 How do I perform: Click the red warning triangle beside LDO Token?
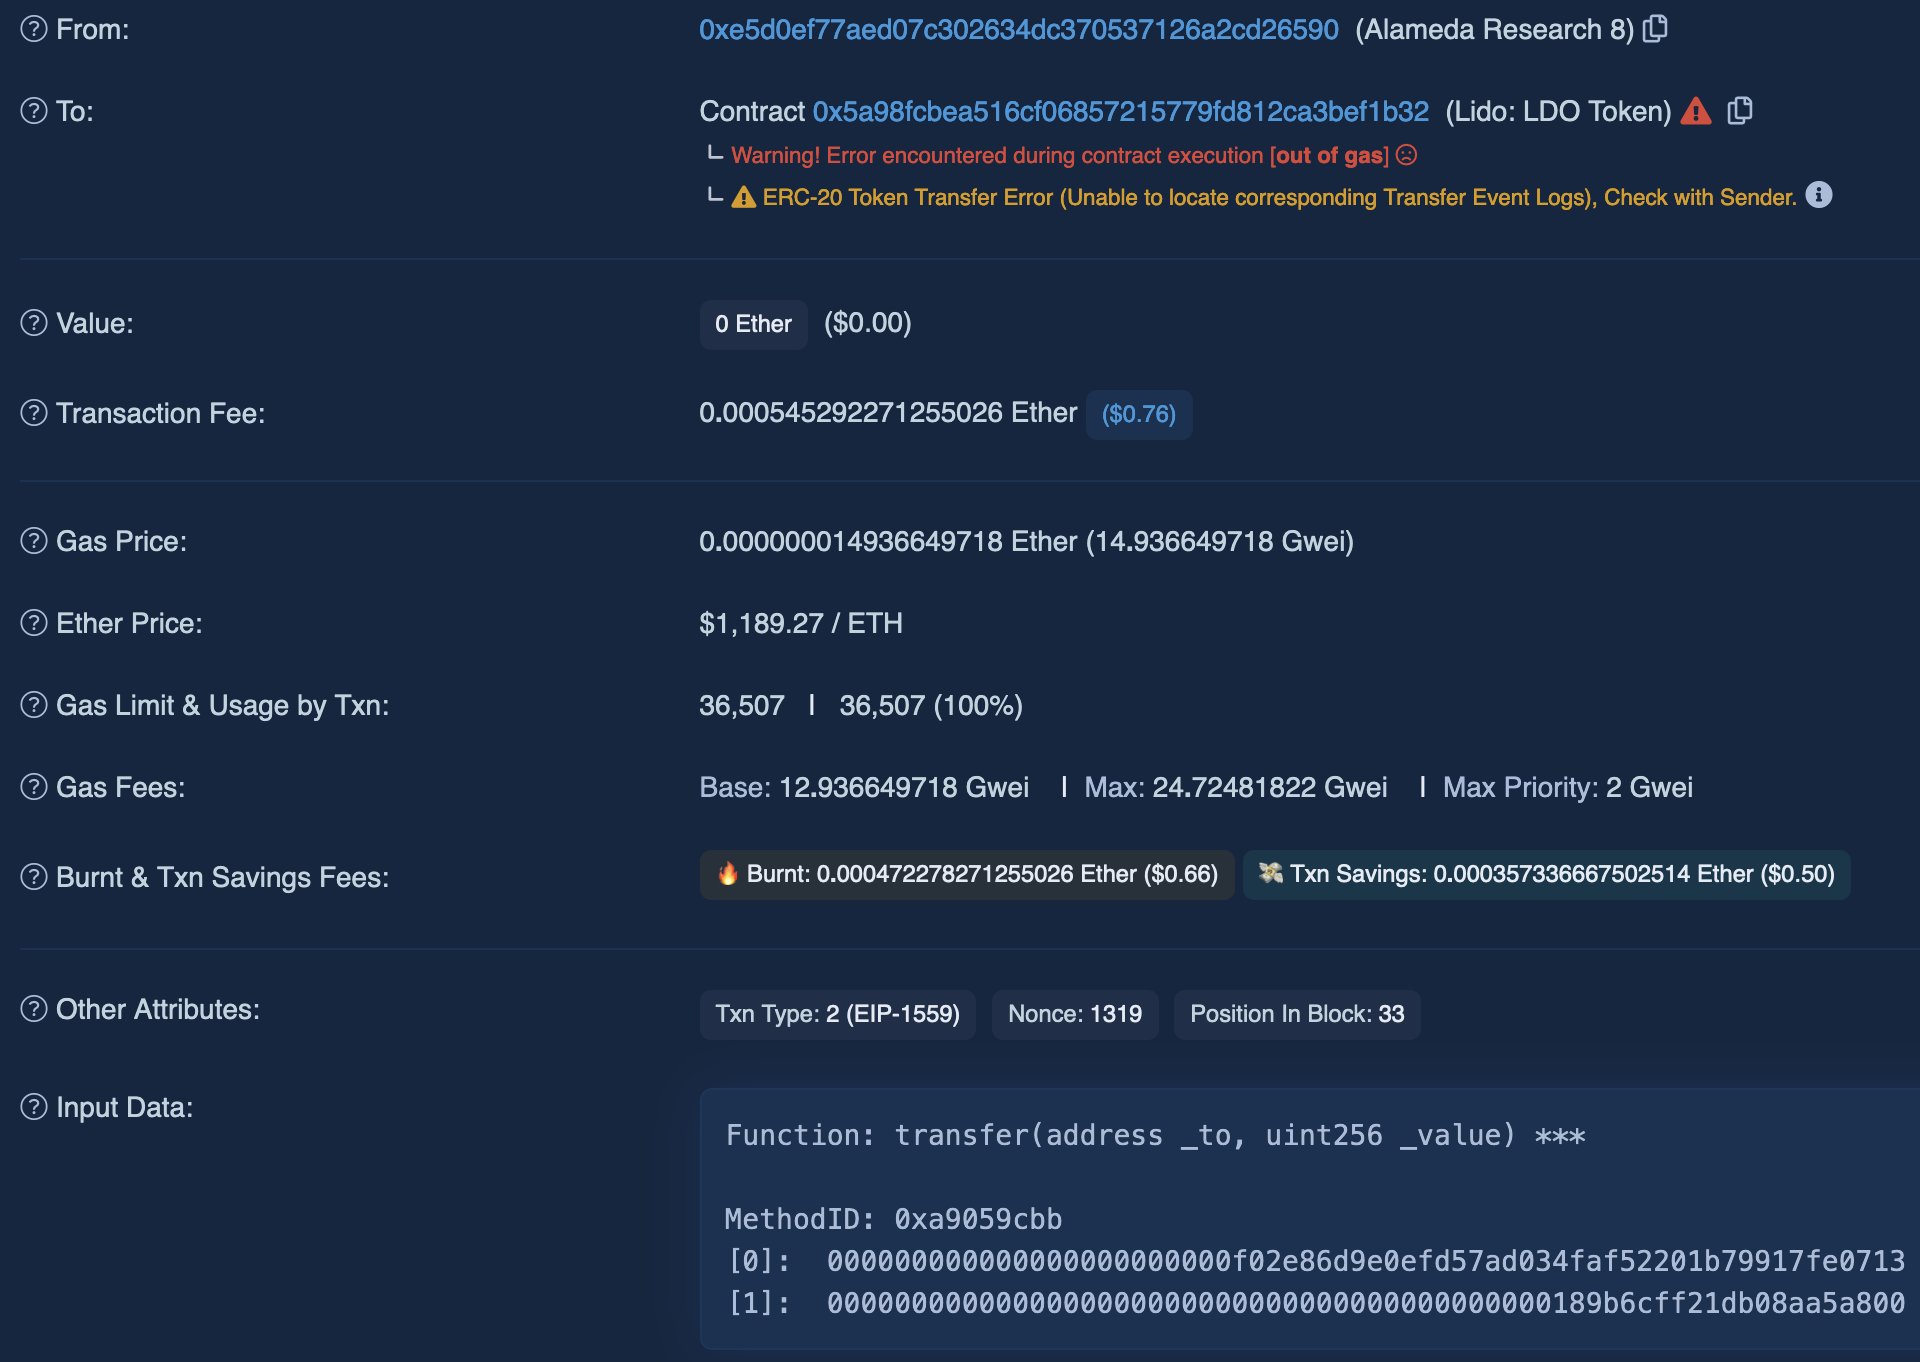tap(1695, 111)
